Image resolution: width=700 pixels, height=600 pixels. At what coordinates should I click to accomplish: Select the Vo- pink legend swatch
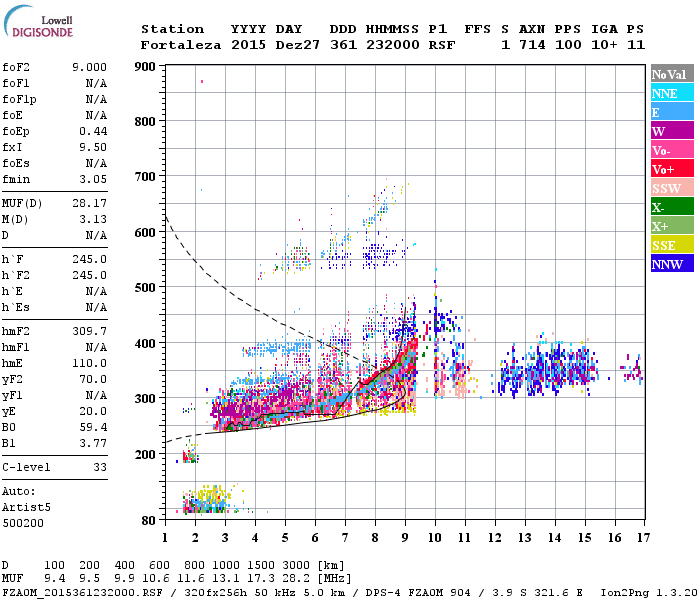click(672, 150)
